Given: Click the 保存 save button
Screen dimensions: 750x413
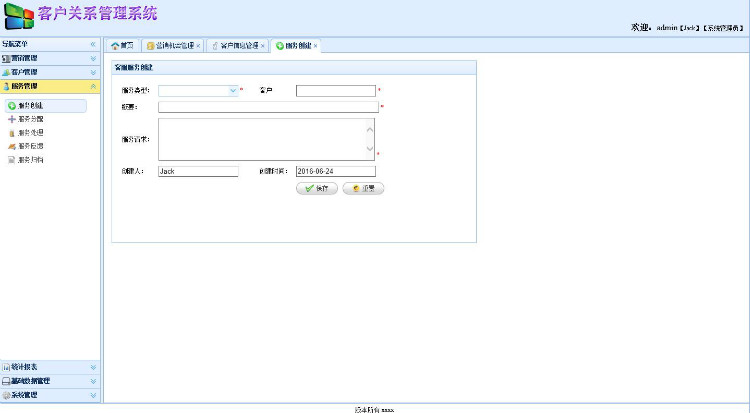Looking at the screenshot, I should point(317,189).
